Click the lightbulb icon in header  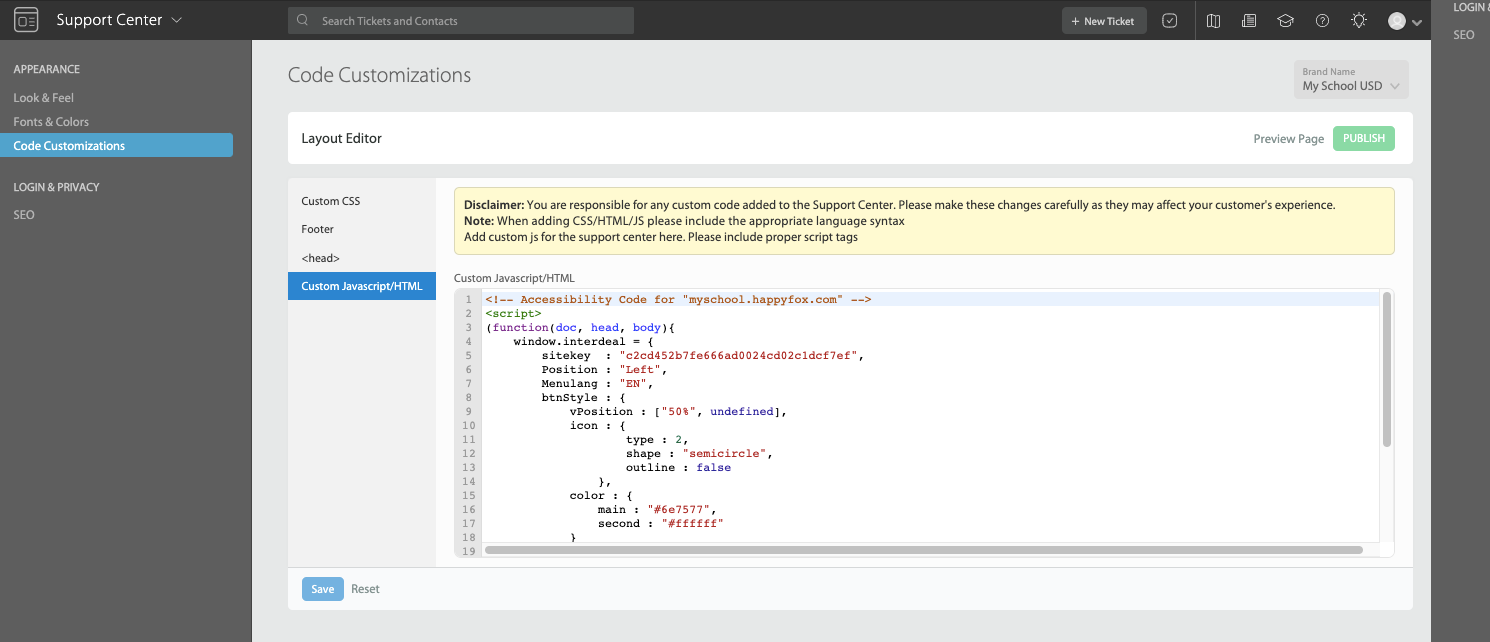1358,21
